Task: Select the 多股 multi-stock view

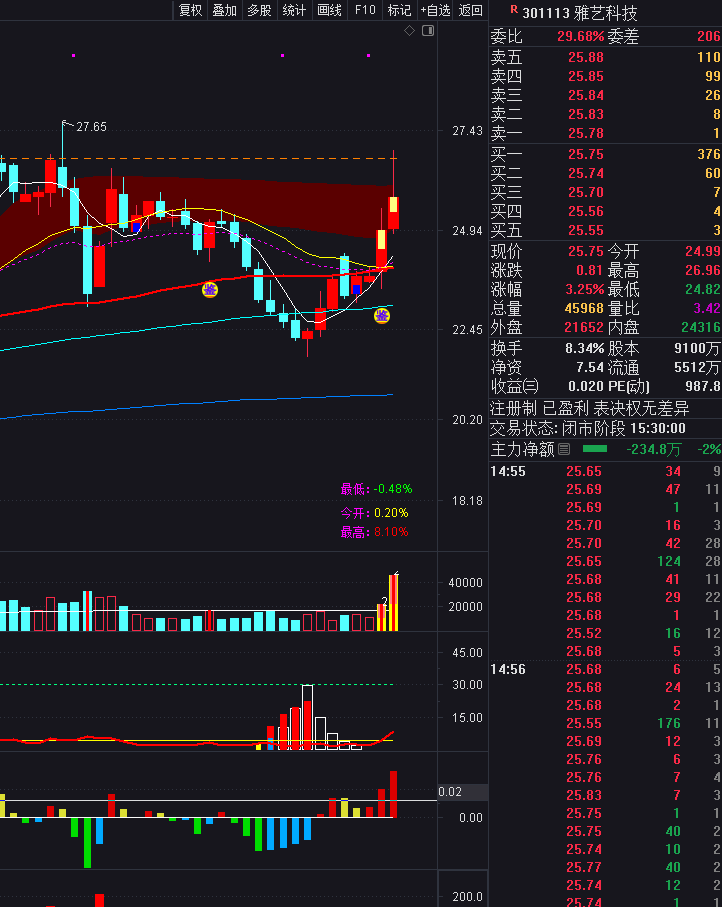Action: click(259, 10)
